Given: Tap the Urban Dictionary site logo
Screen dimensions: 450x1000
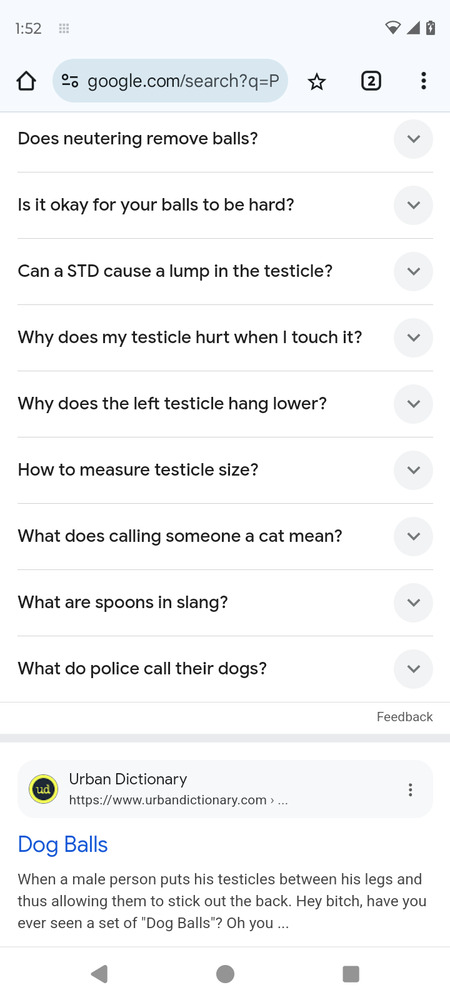Looking at the screenshot, I should [x=43, y=790].
